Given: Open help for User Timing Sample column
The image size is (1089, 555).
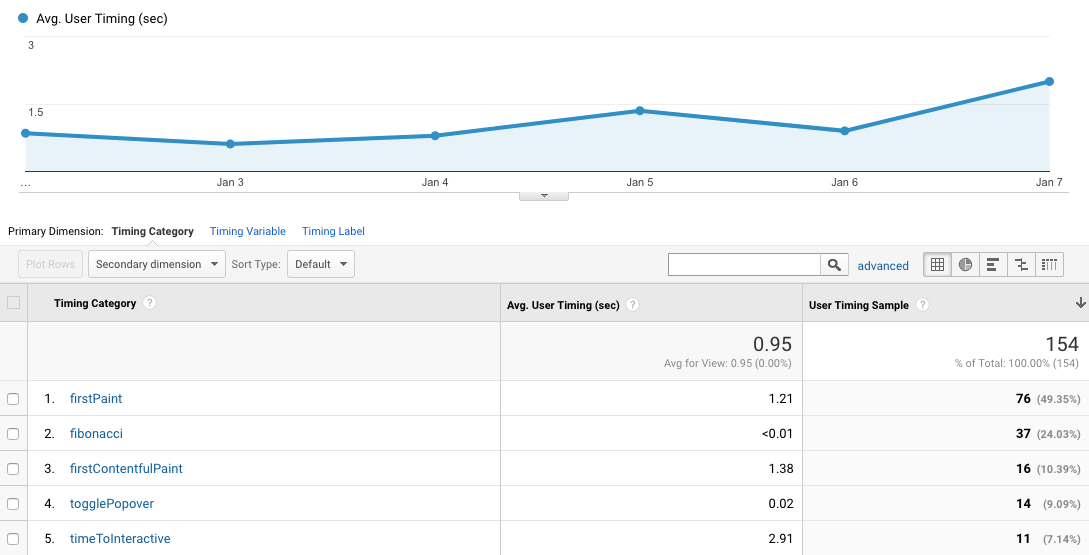Looking at the screenshot, I should click(922, 305).
